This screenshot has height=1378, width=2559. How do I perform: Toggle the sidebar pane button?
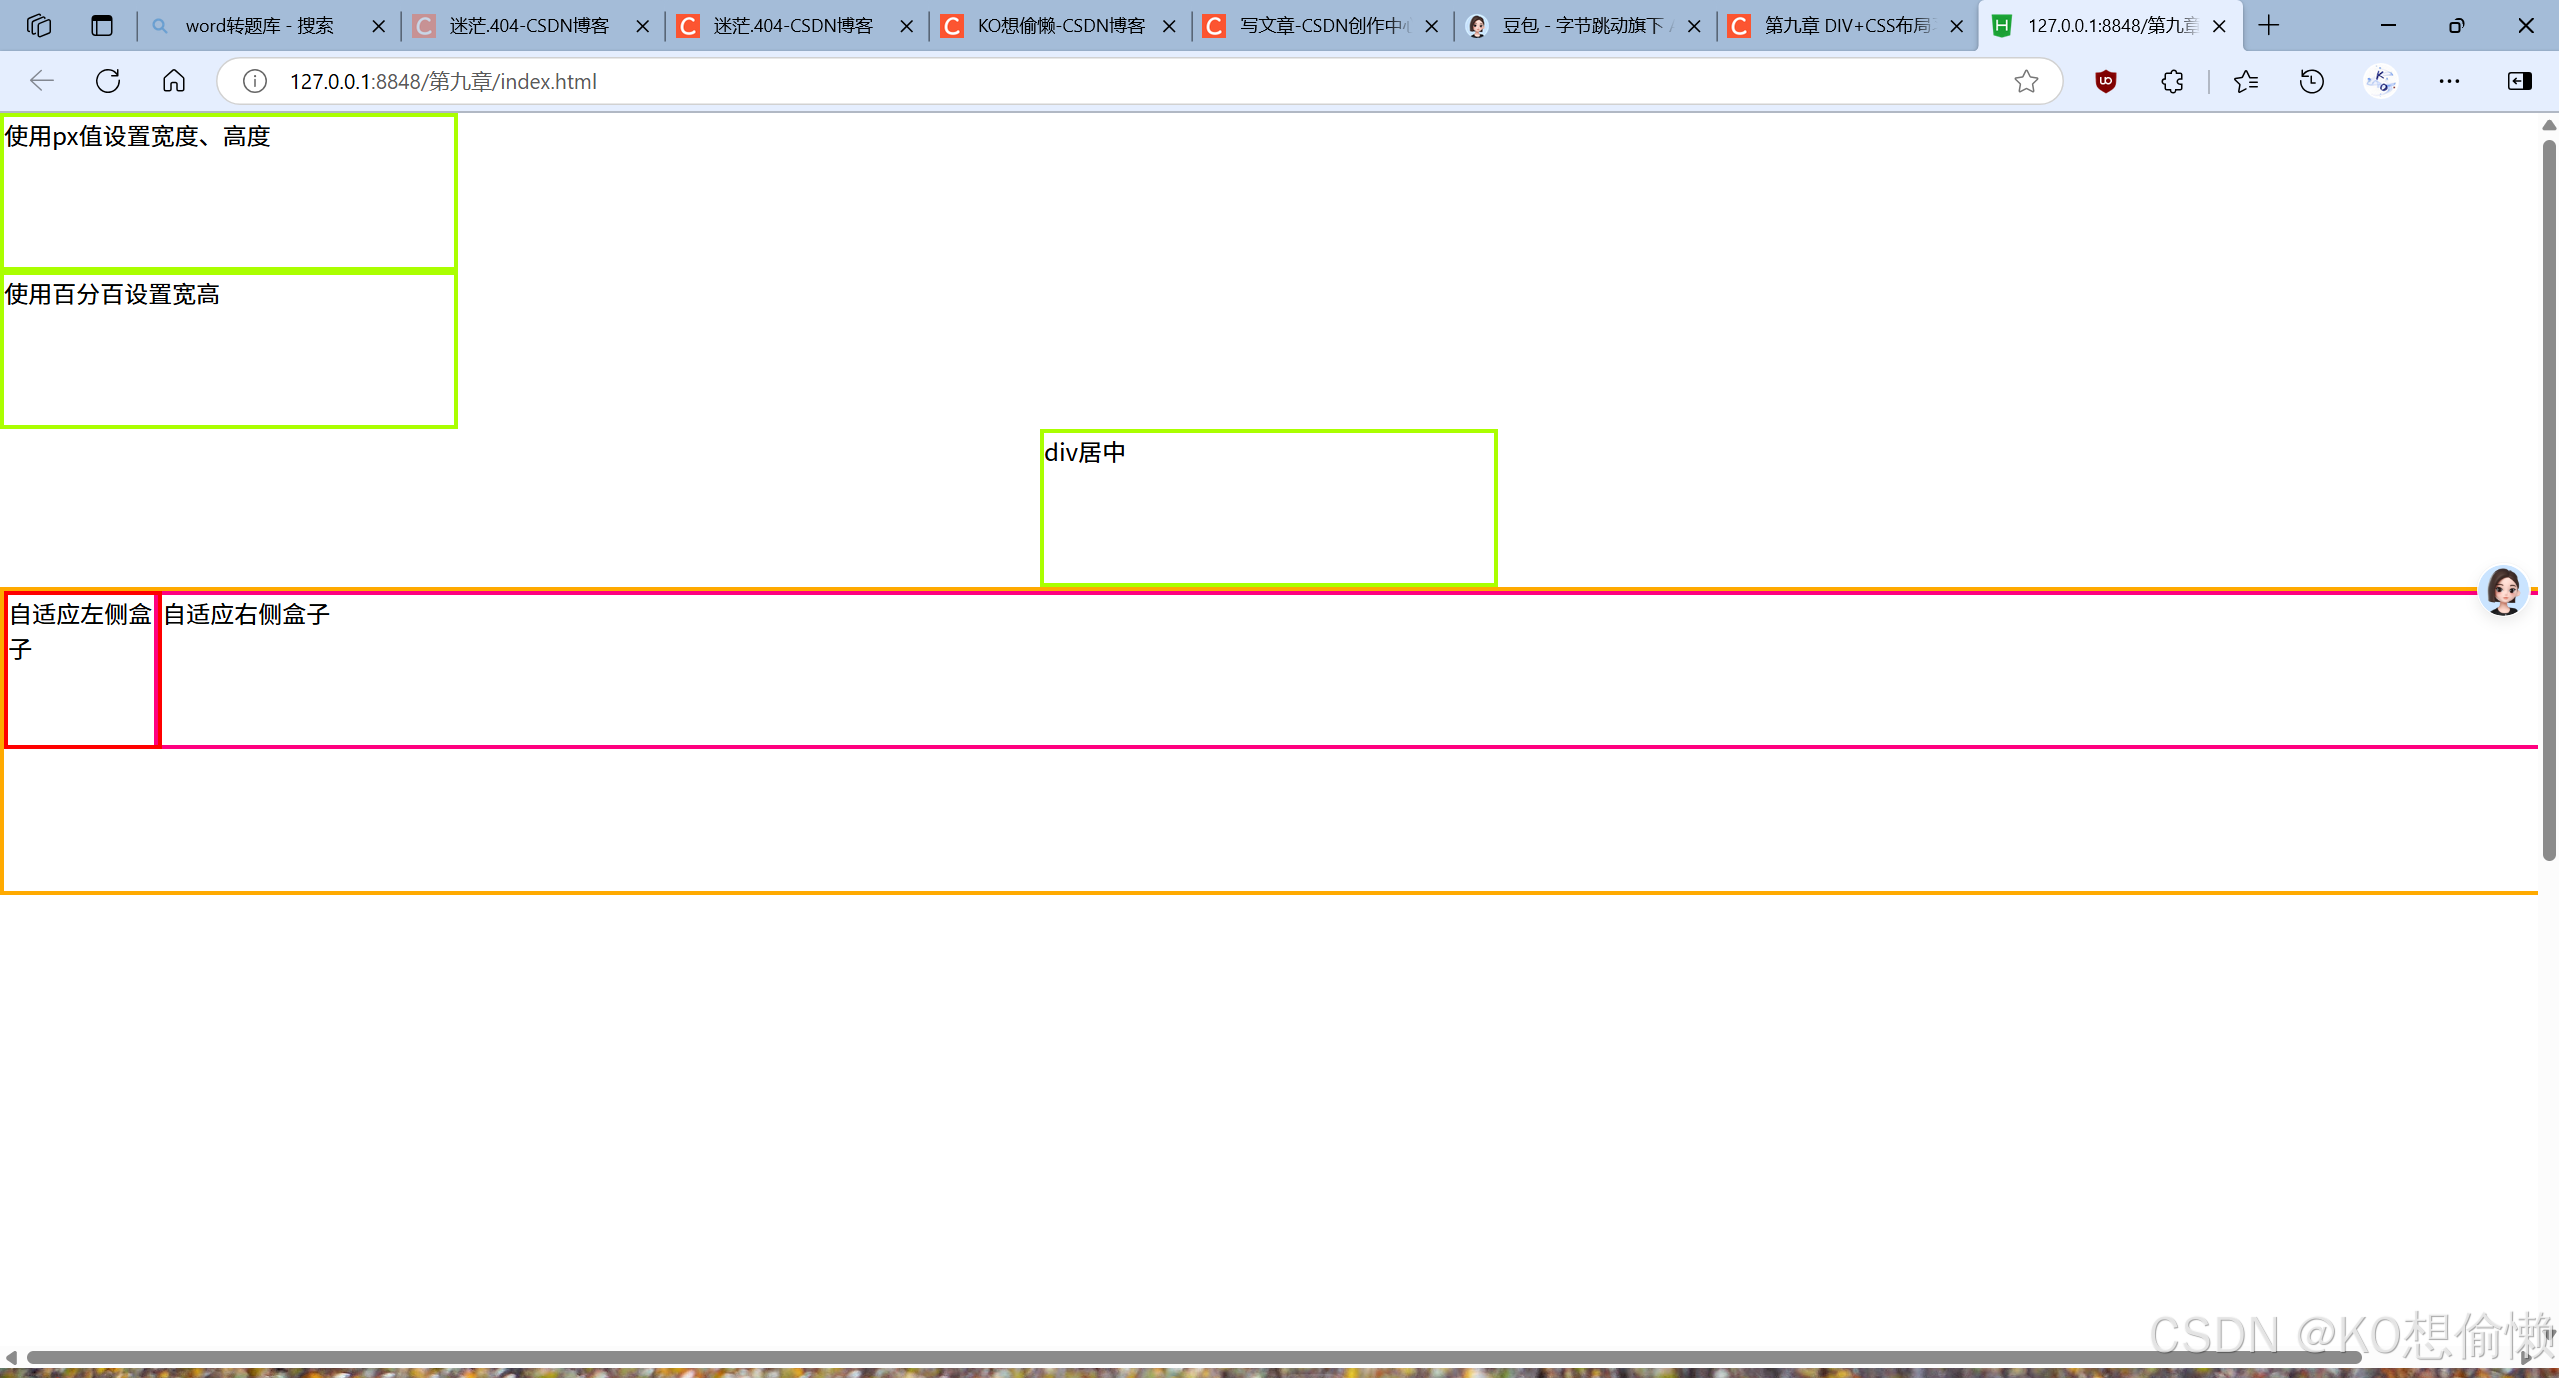point(2519,81)
